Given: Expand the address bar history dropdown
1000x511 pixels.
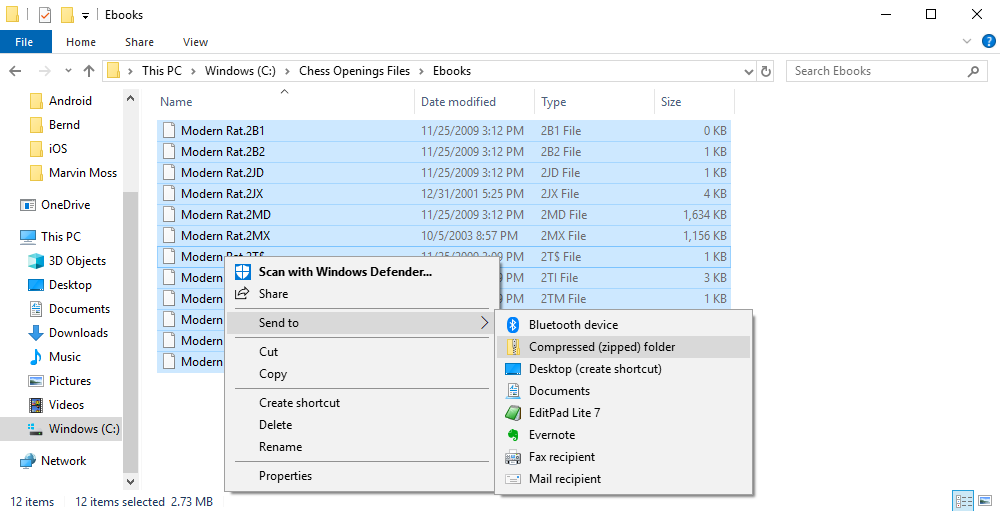Looking at the screenshot, I should coord(747,71).
